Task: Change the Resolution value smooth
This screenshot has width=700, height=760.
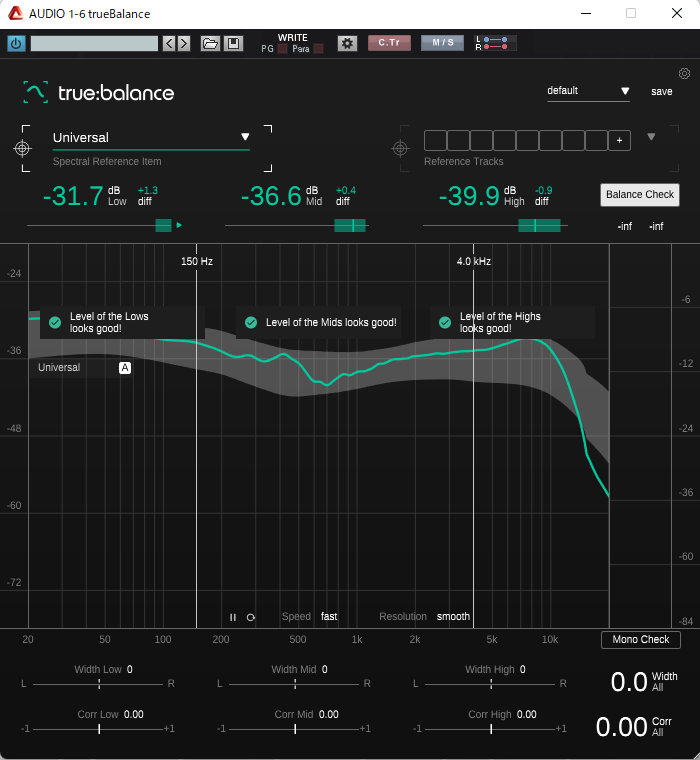Action: [453, 617]
